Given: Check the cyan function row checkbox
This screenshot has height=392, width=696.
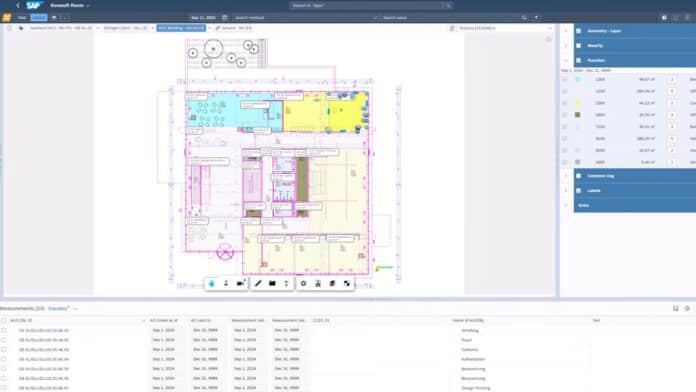Looking at the screenshot, I should [565, 79].
